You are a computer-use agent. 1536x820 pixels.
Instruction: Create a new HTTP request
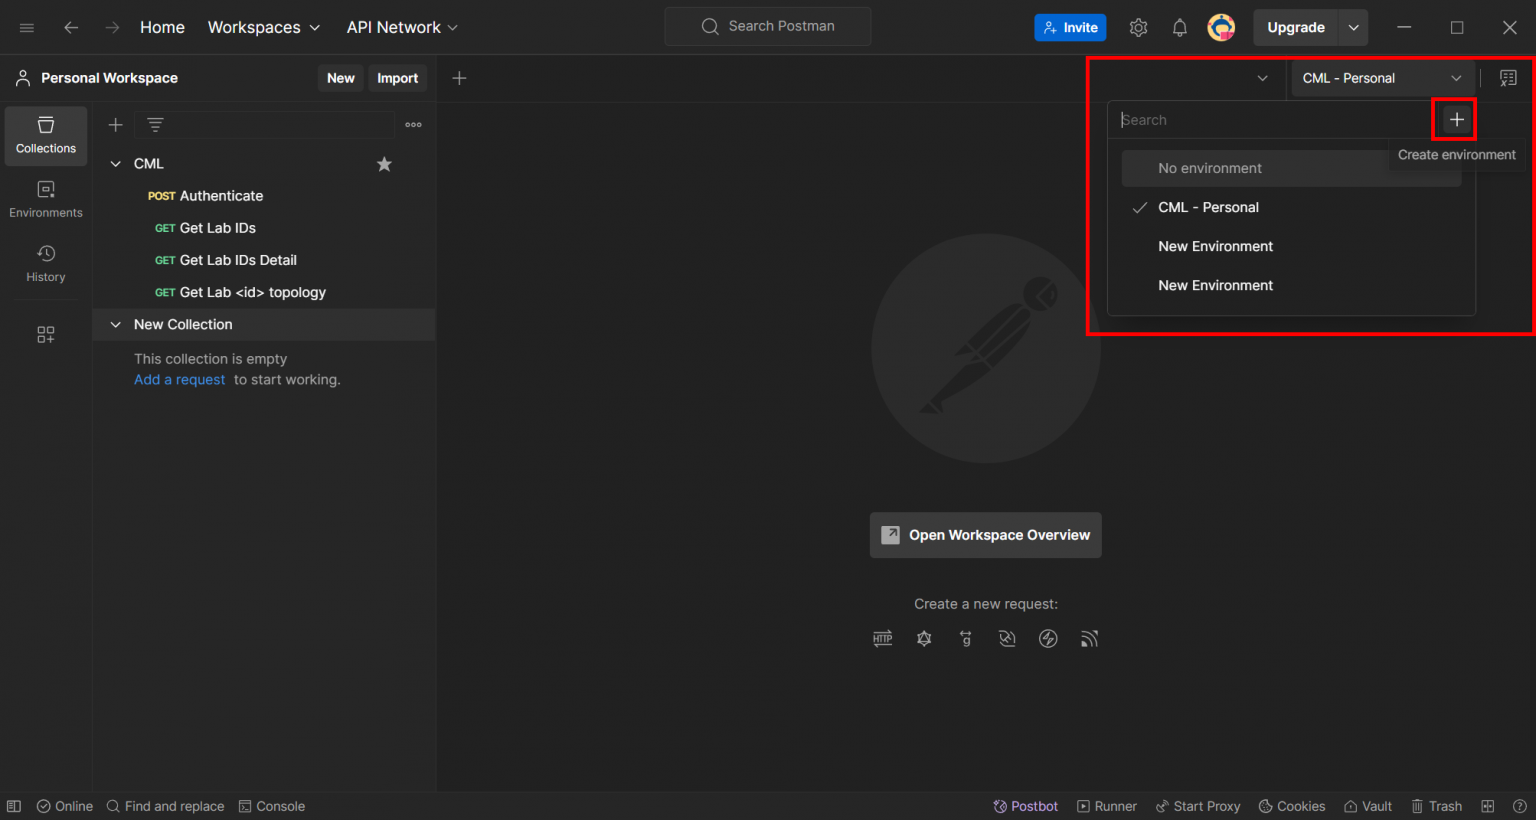coord(882,638)
